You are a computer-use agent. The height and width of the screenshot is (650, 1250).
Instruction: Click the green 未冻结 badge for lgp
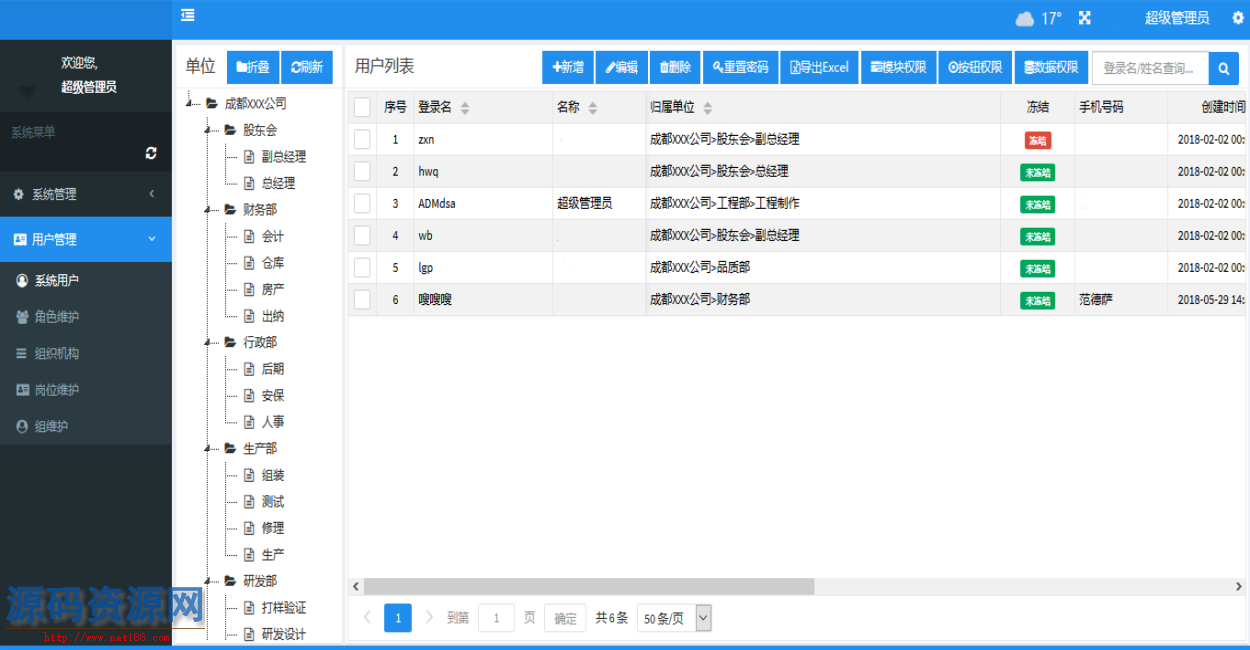click(1038, 269)
